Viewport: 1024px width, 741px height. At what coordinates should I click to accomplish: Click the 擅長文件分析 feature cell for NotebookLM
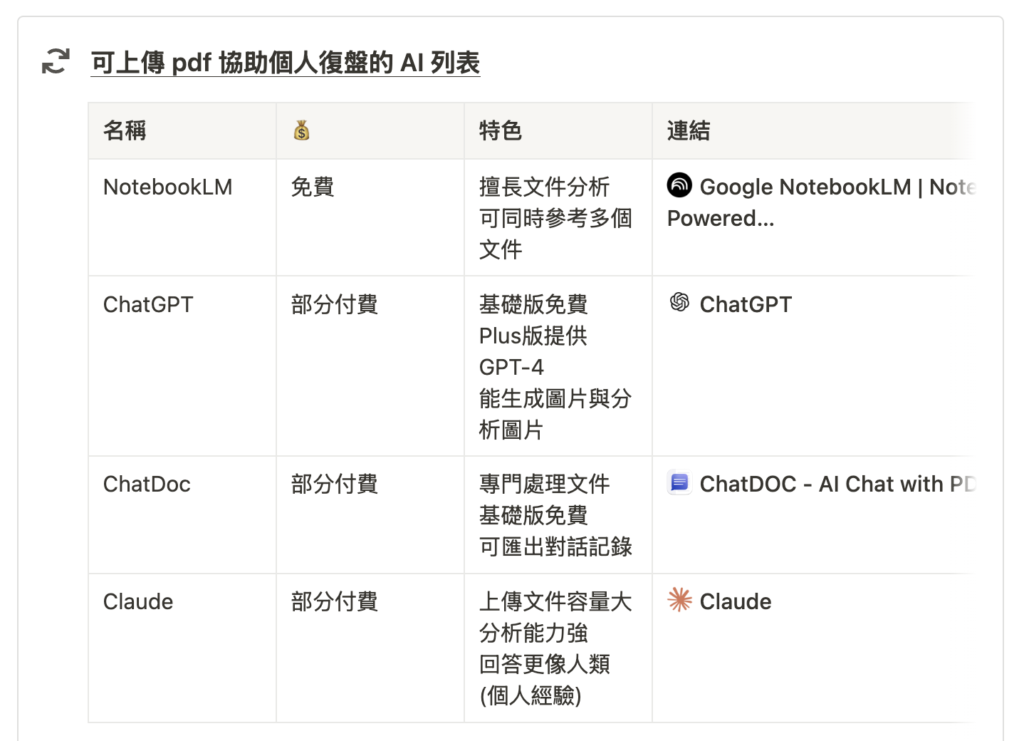[x=558, y=217]
